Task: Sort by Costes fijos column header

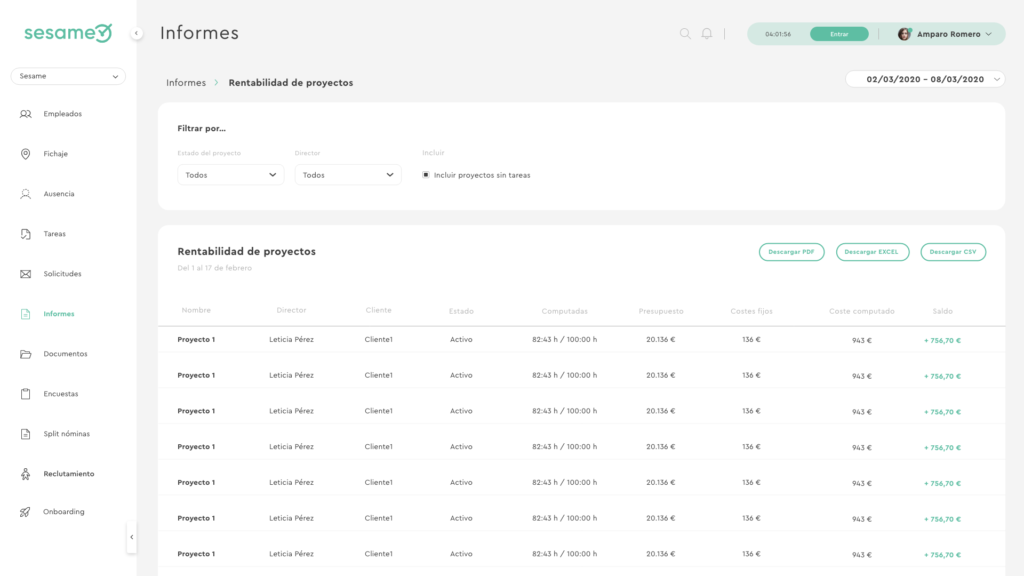Action: coord(752,312)
